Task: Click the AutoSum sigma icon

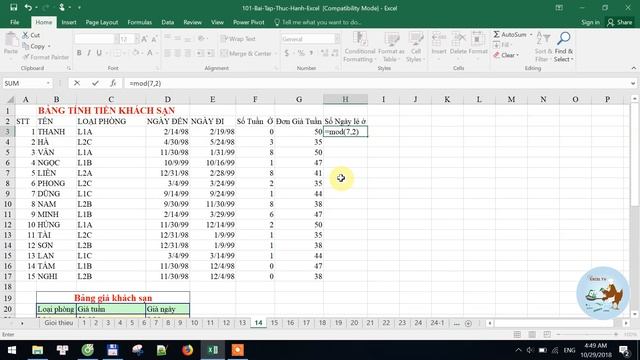Action: click(496, 35)
